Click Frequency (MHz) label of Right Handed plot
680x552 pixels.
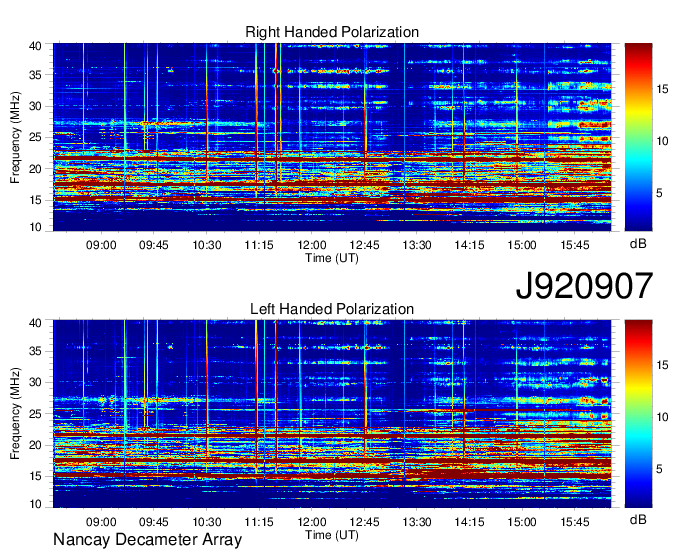(x=15, y=137)
